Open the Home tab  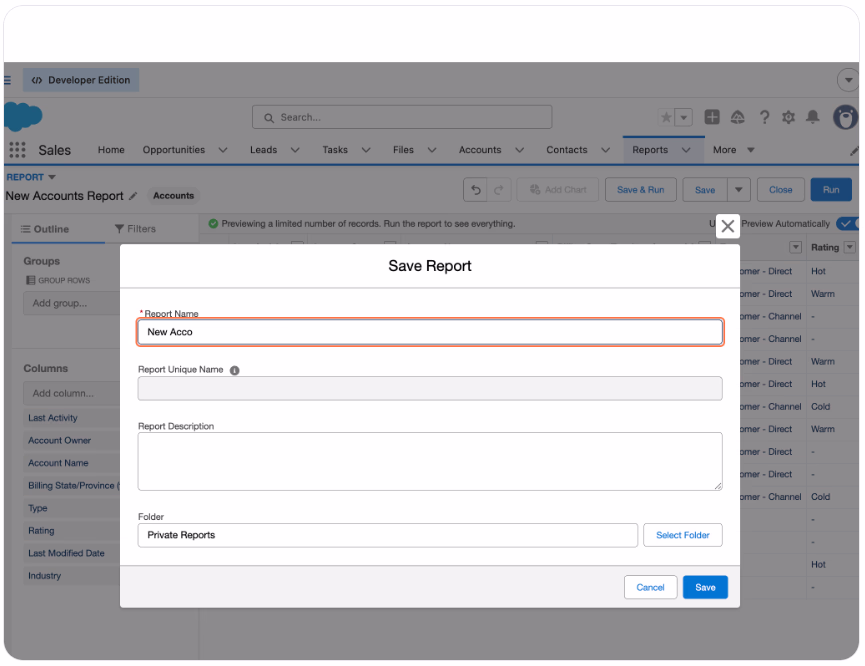111,150
